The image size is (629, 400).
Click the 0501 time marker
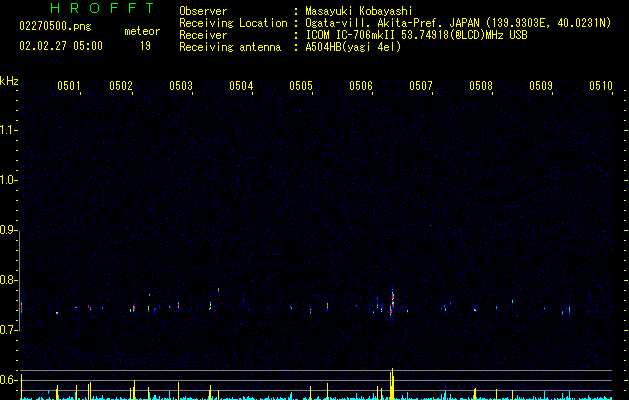[69, 86]
